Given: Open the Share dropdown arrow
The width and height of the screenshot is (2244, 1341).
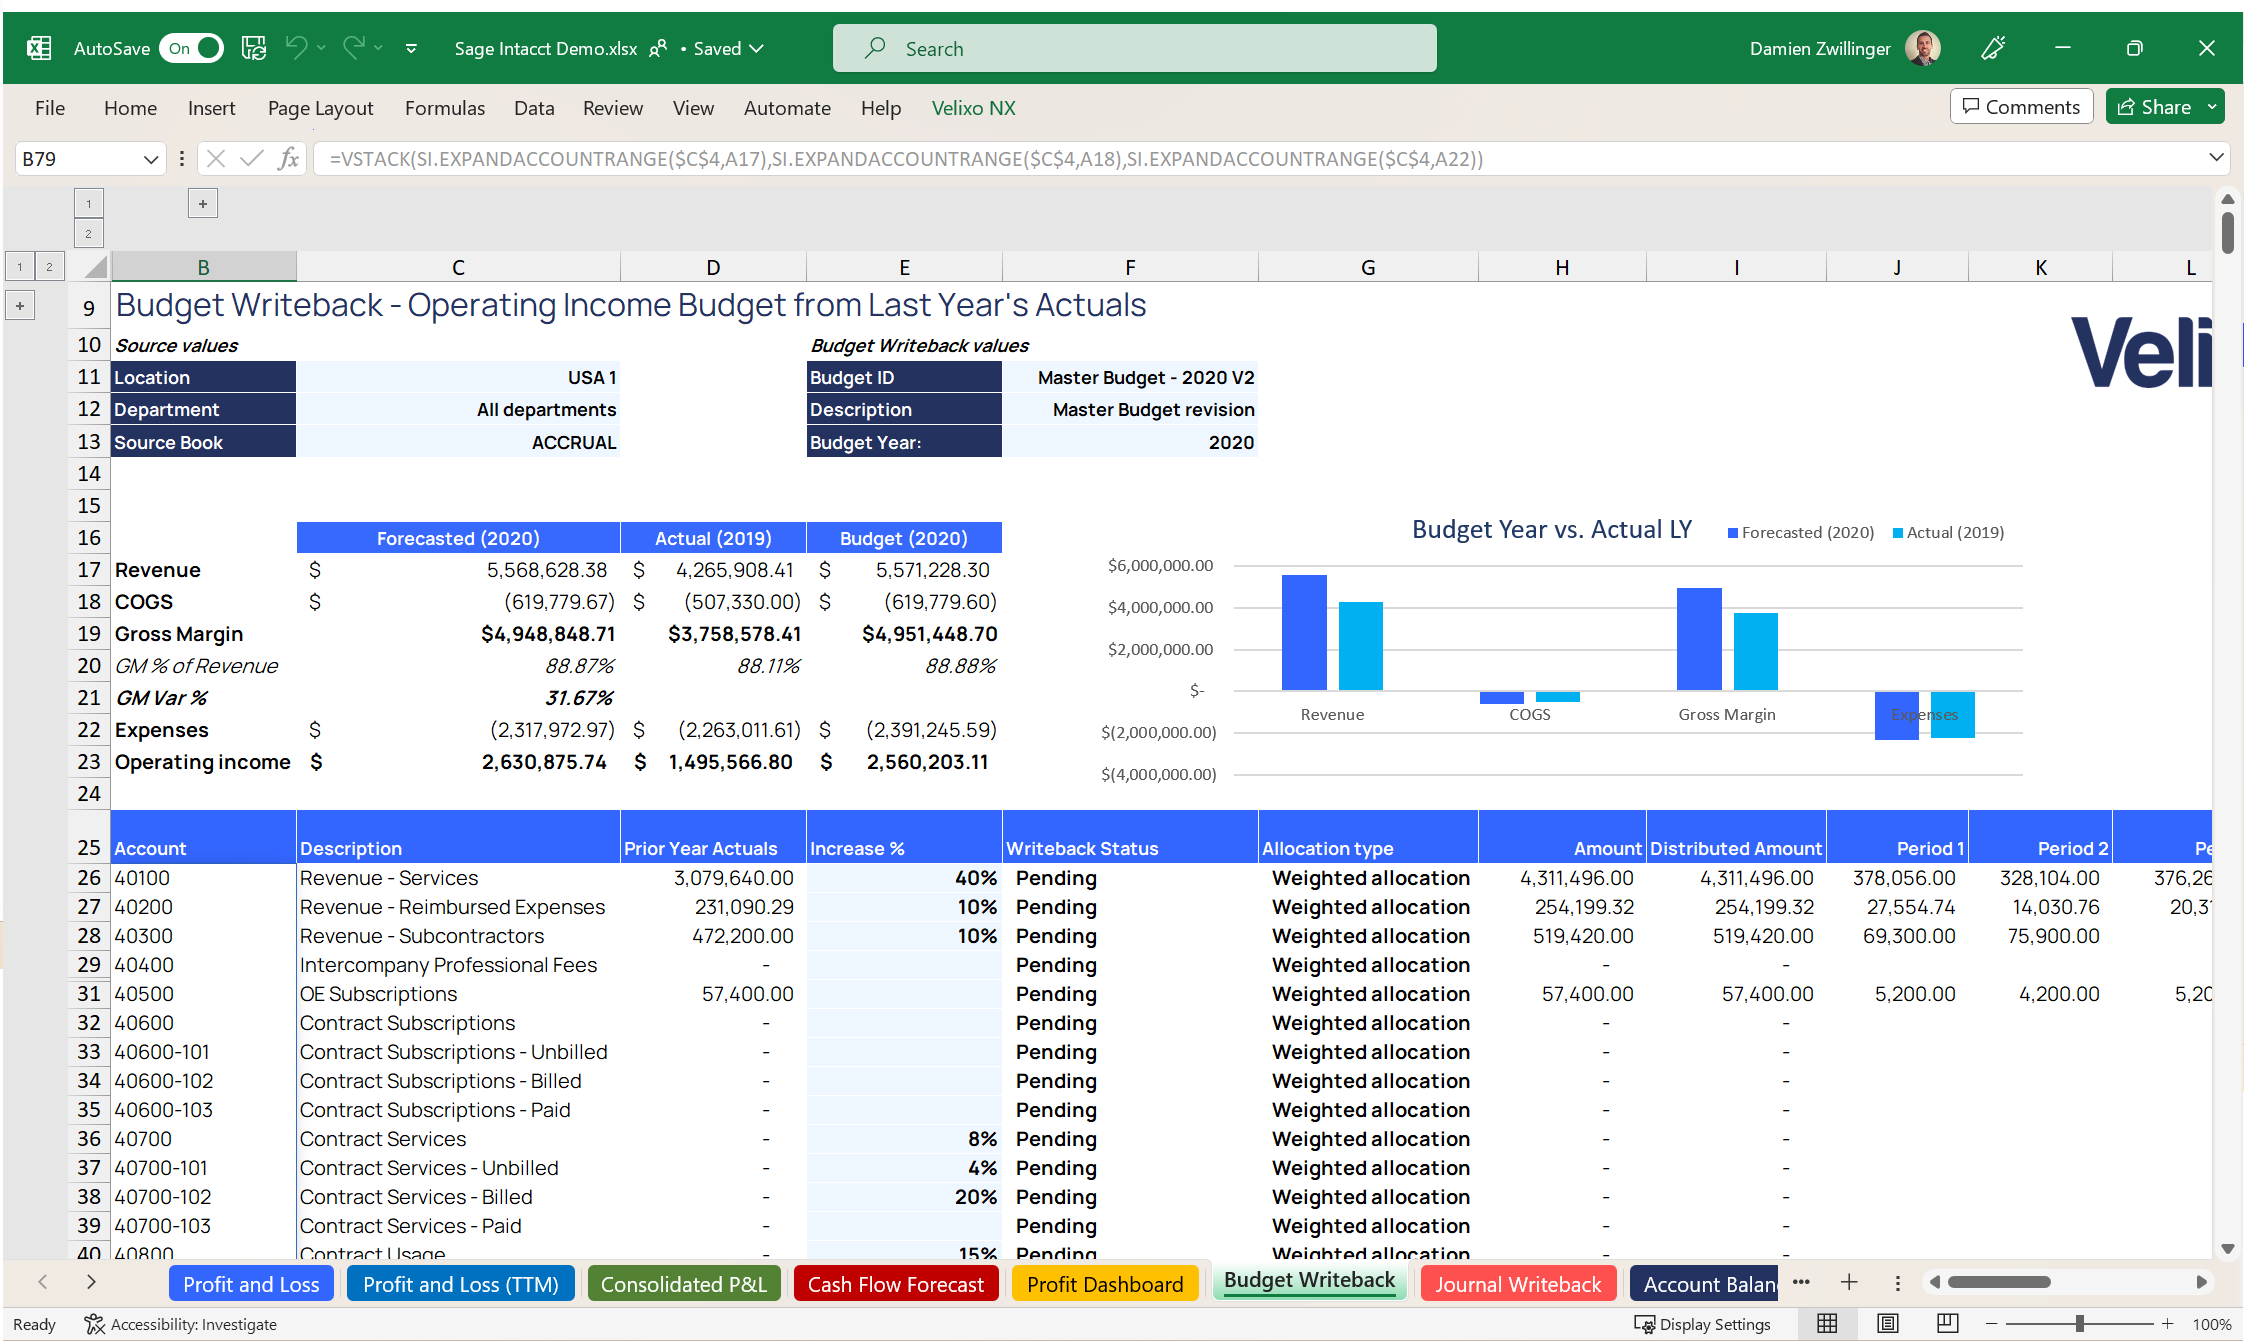Looking at the screenshot, I should [2212, 107].
